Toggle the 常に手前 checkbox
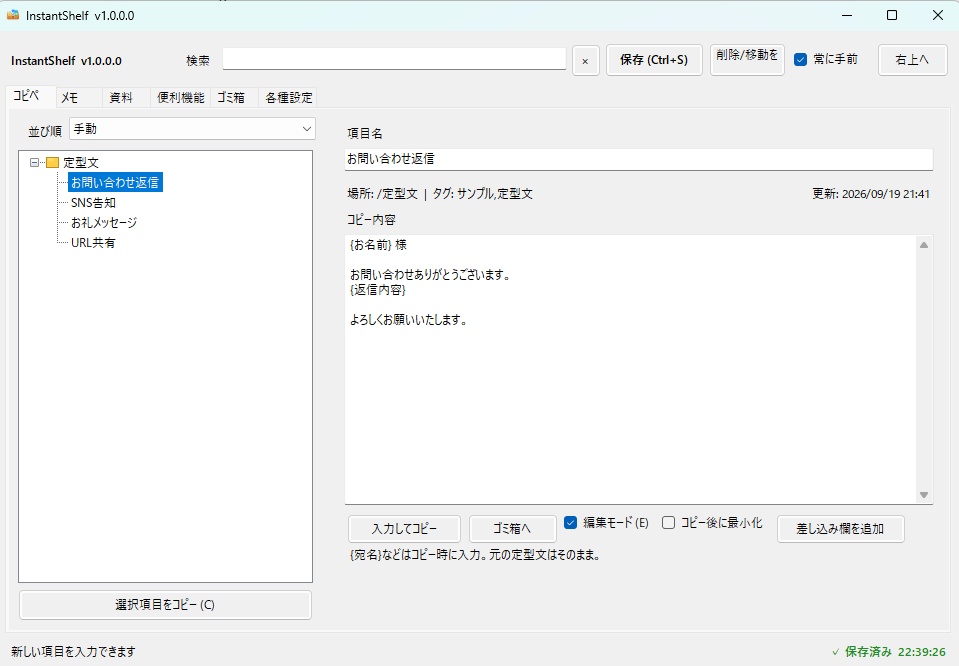 coord(800,59)
